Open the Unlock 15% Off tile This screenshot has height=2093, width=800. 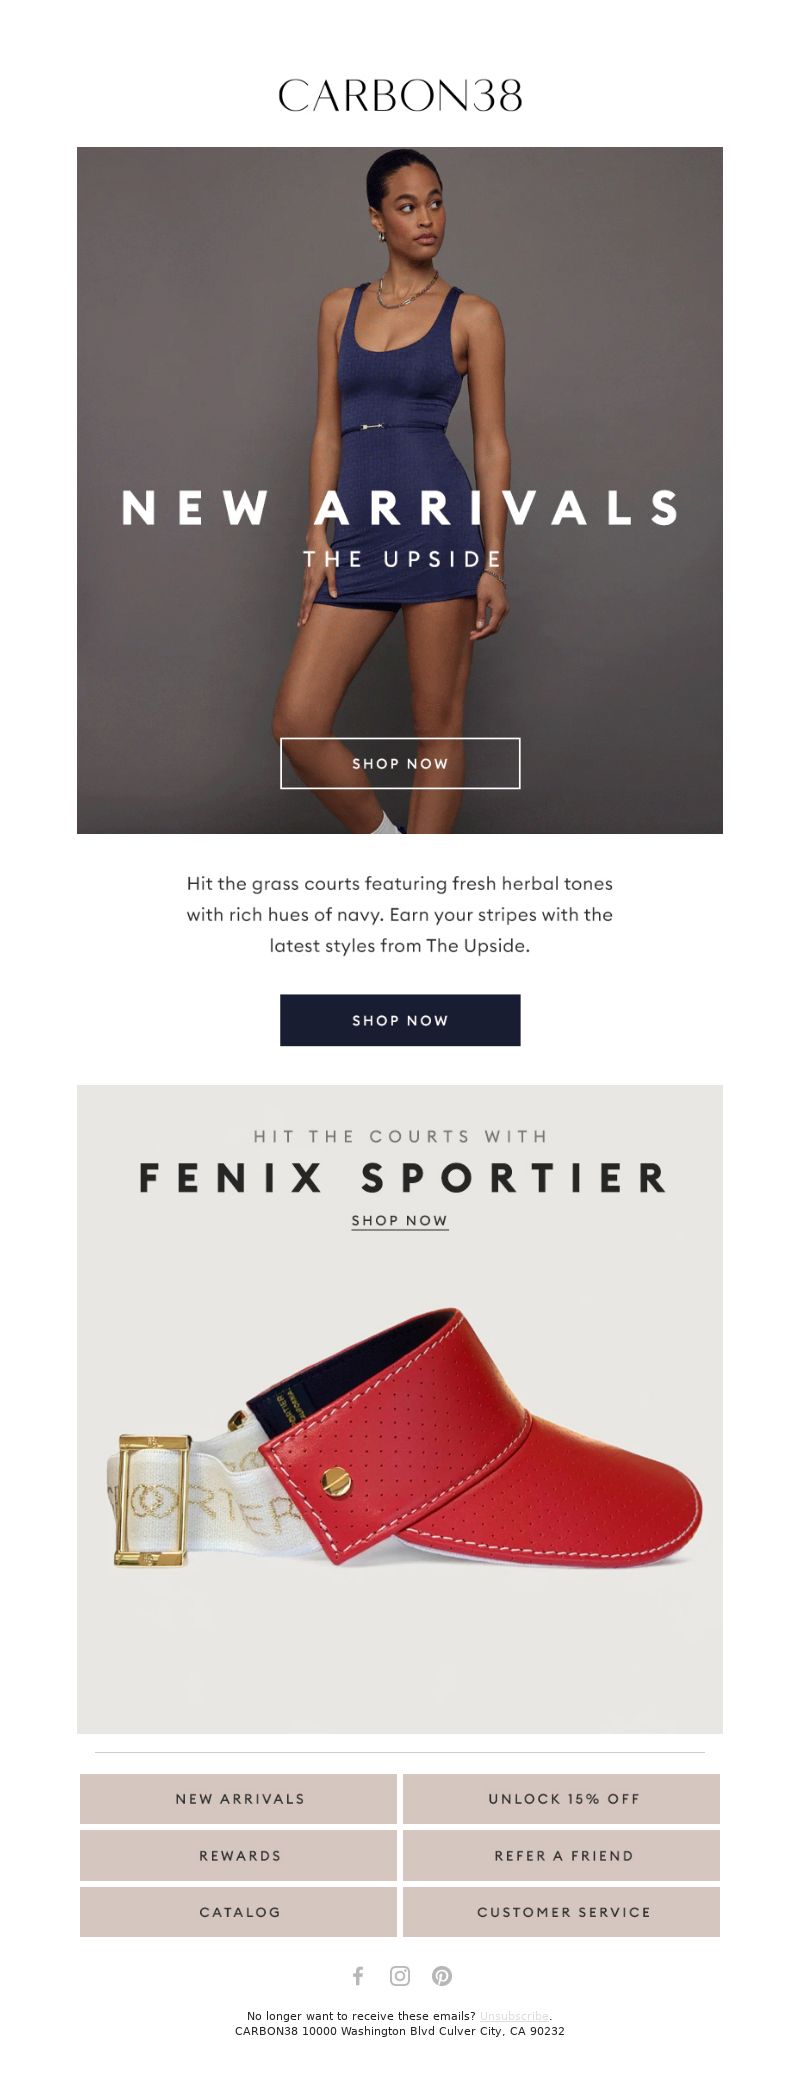(x=562, y=1798)
